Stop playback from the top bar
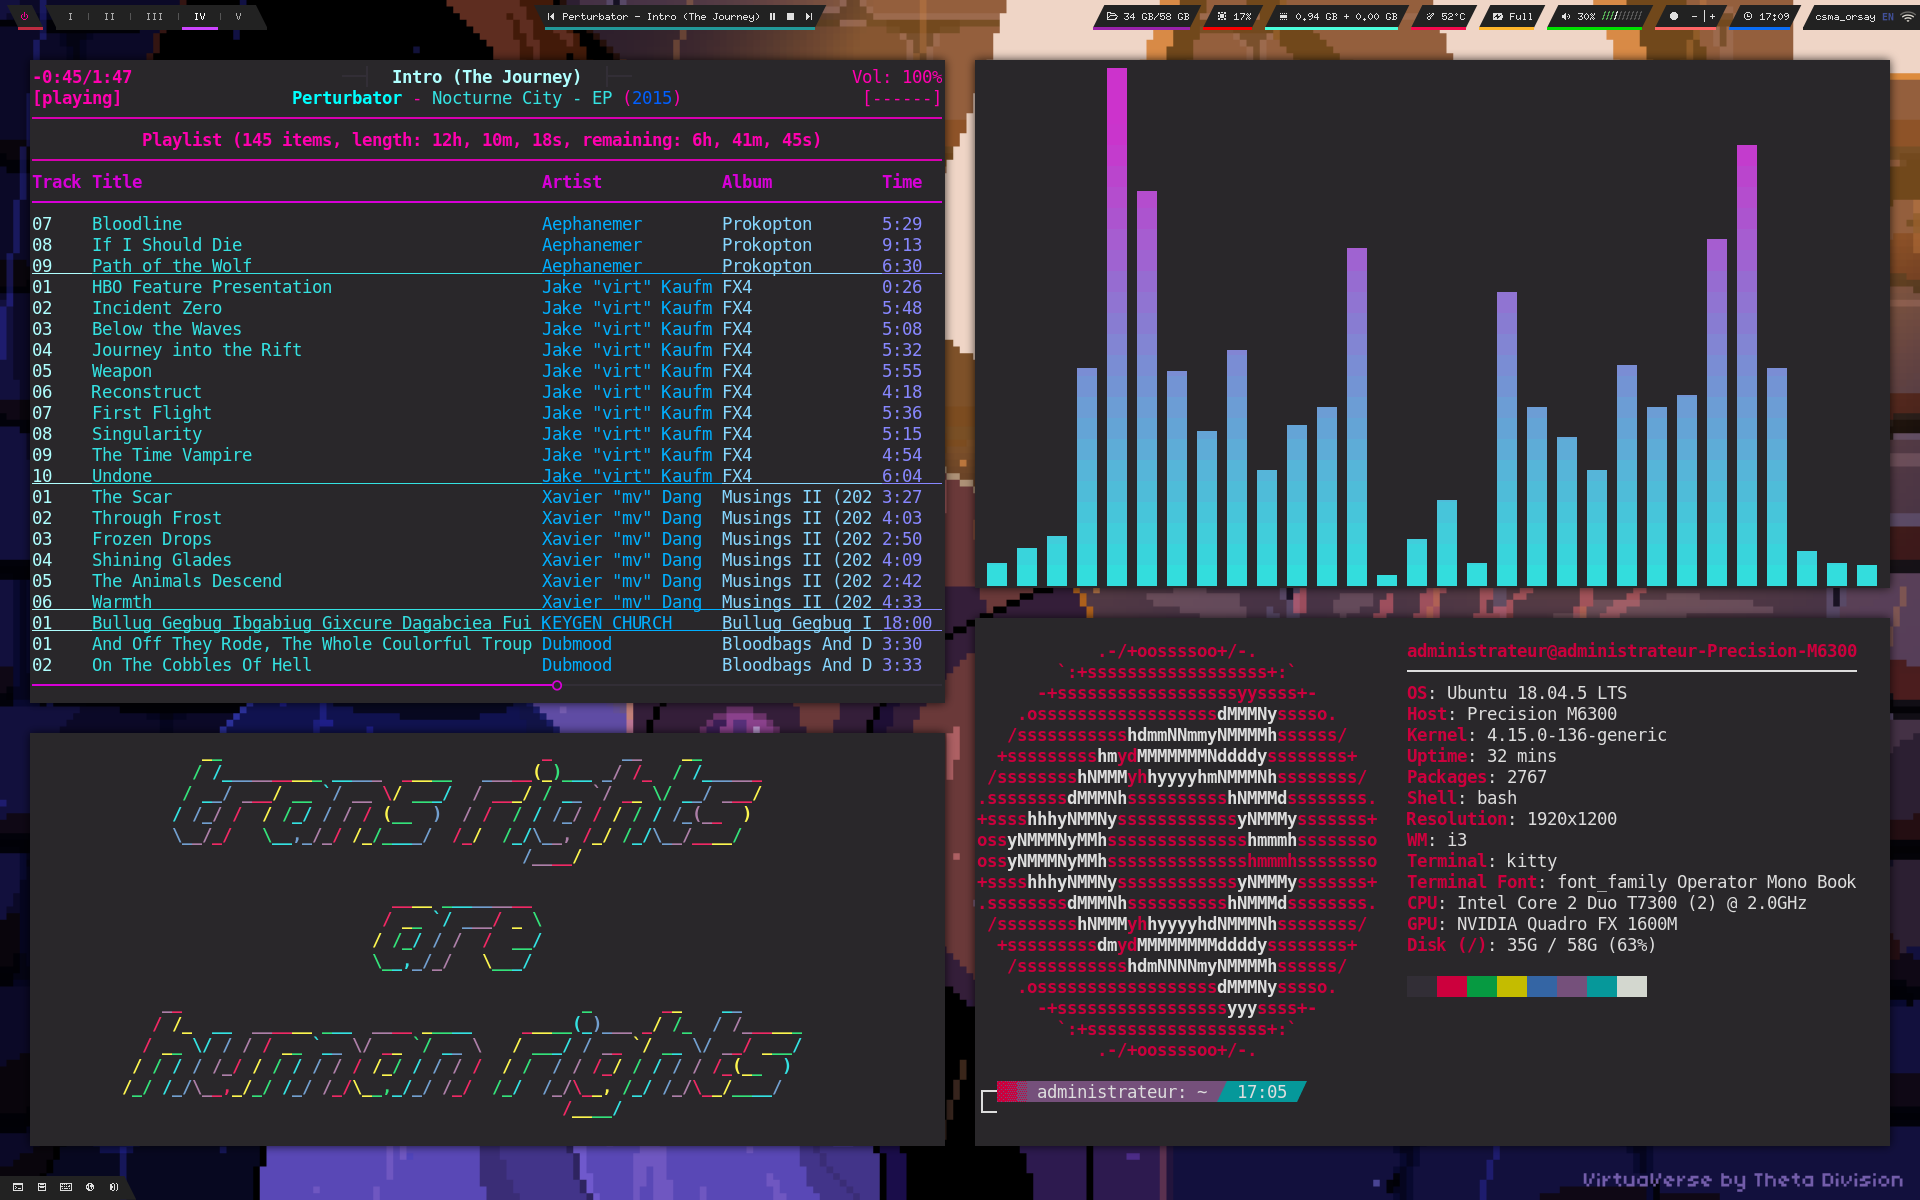Image resolution: width=1920 pixels, height=1200 pixels. tap(790, 16)
